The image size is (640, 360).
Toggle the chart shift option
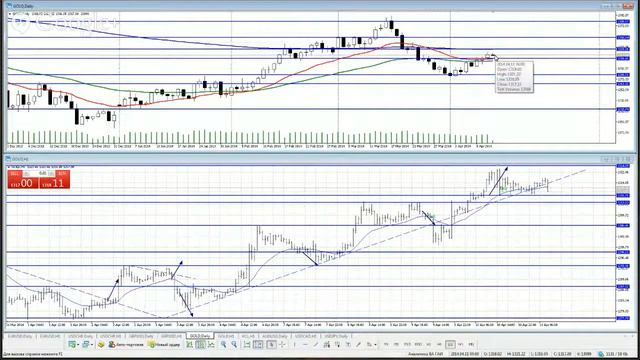coord(258,344)
